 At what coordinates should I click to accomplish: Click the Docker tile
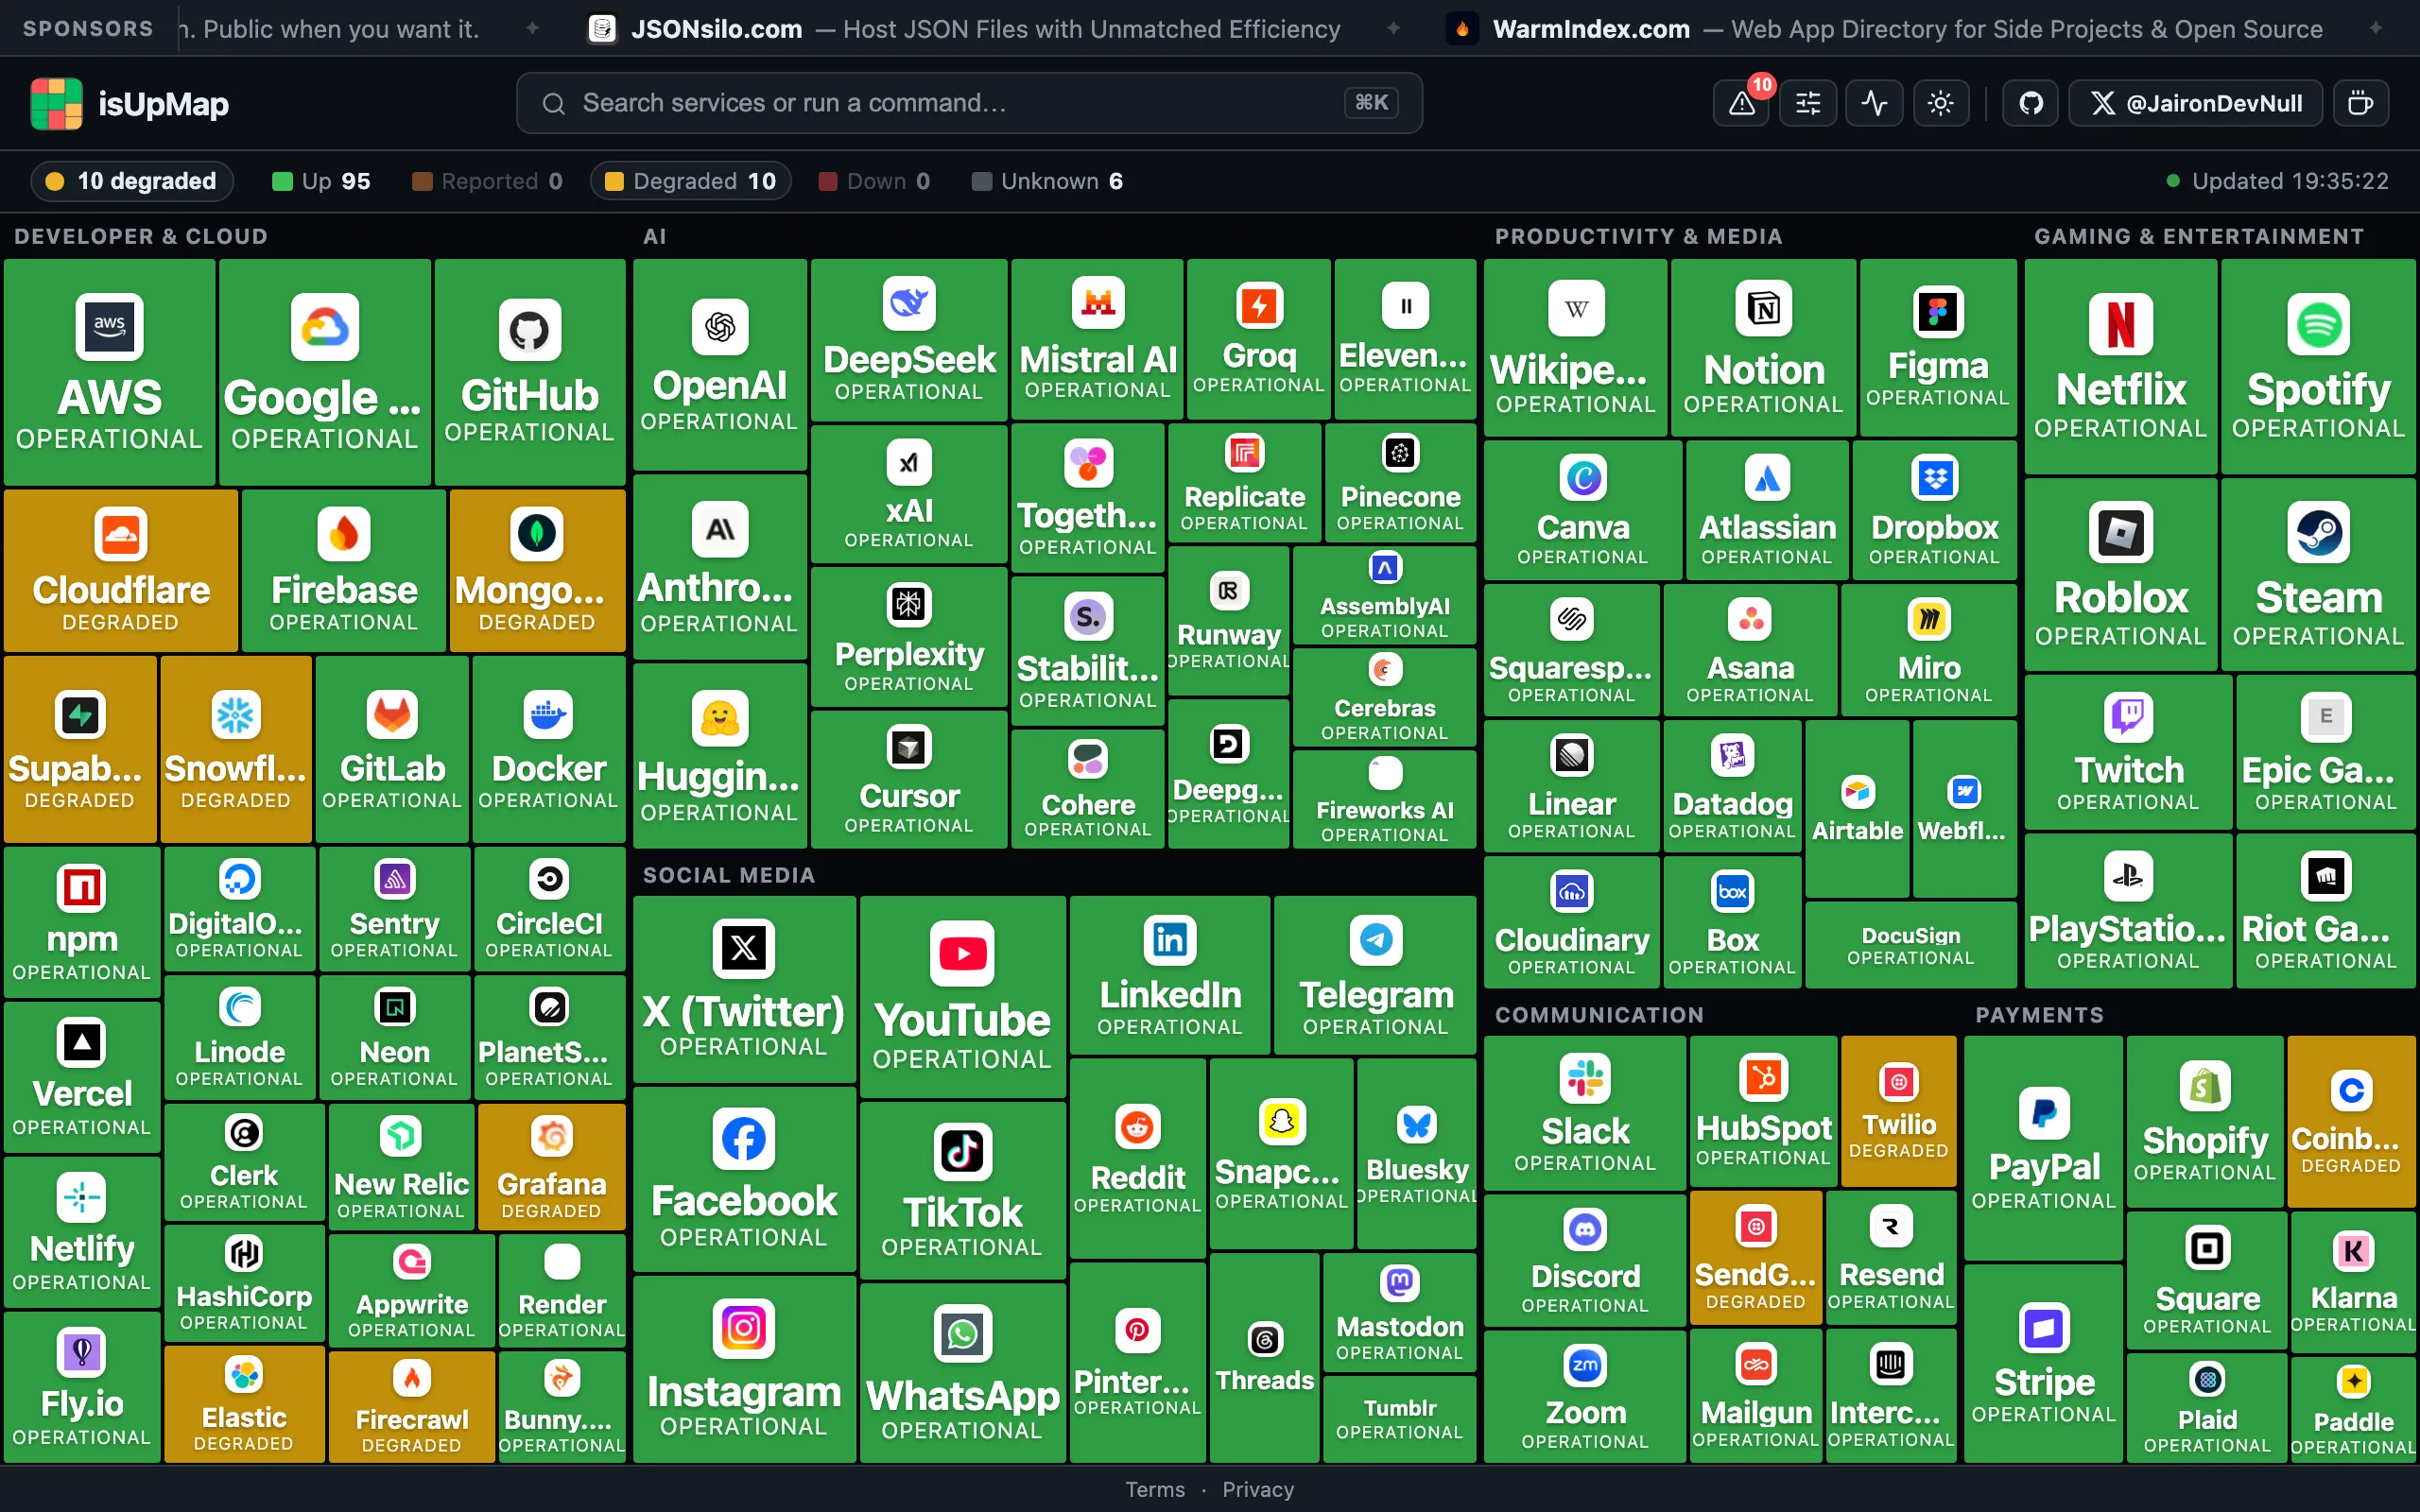coord(548,749)
